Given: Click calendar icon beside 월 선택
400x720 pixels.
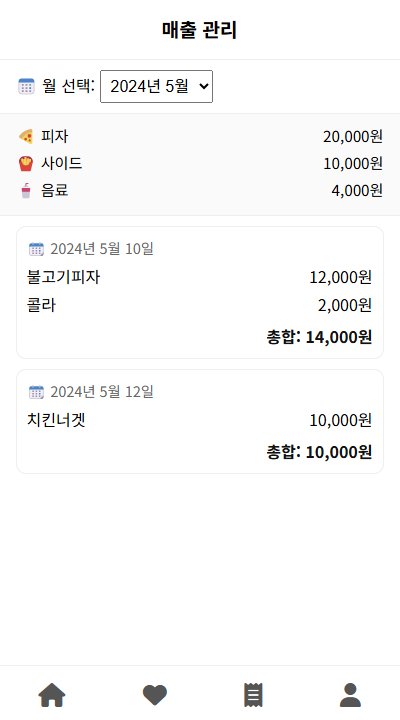Looking at the screenshot, I should pyautogui.click(x=26, y=86).
